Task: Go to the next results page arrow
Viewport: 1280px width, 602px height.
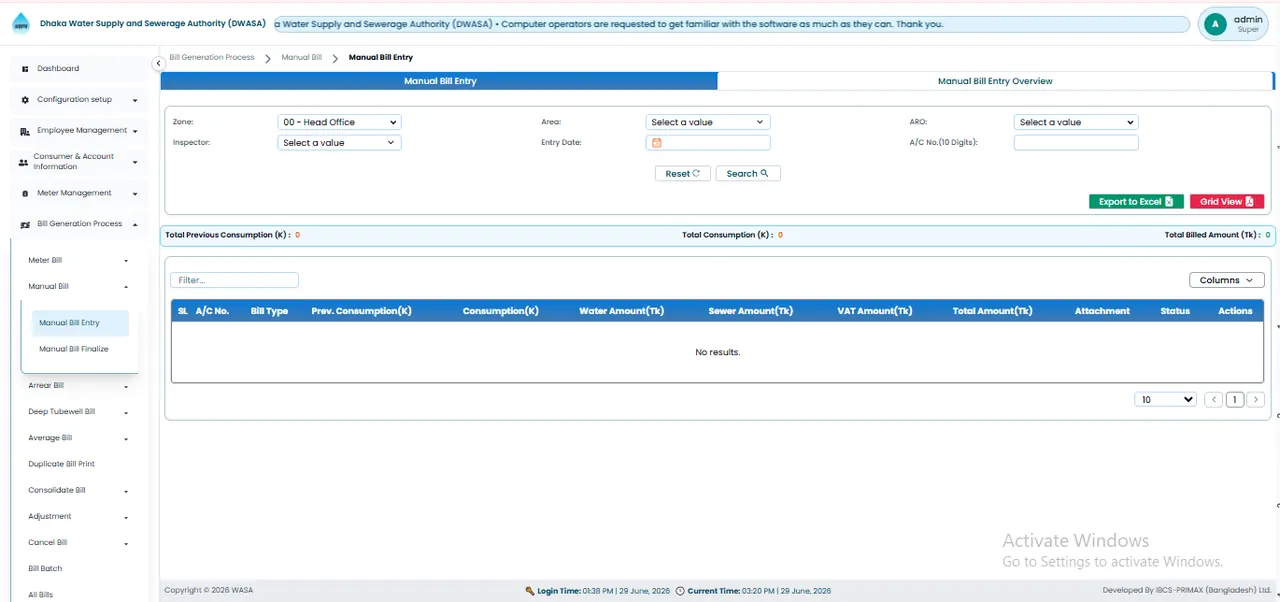Action: [x=1256, y=399]
